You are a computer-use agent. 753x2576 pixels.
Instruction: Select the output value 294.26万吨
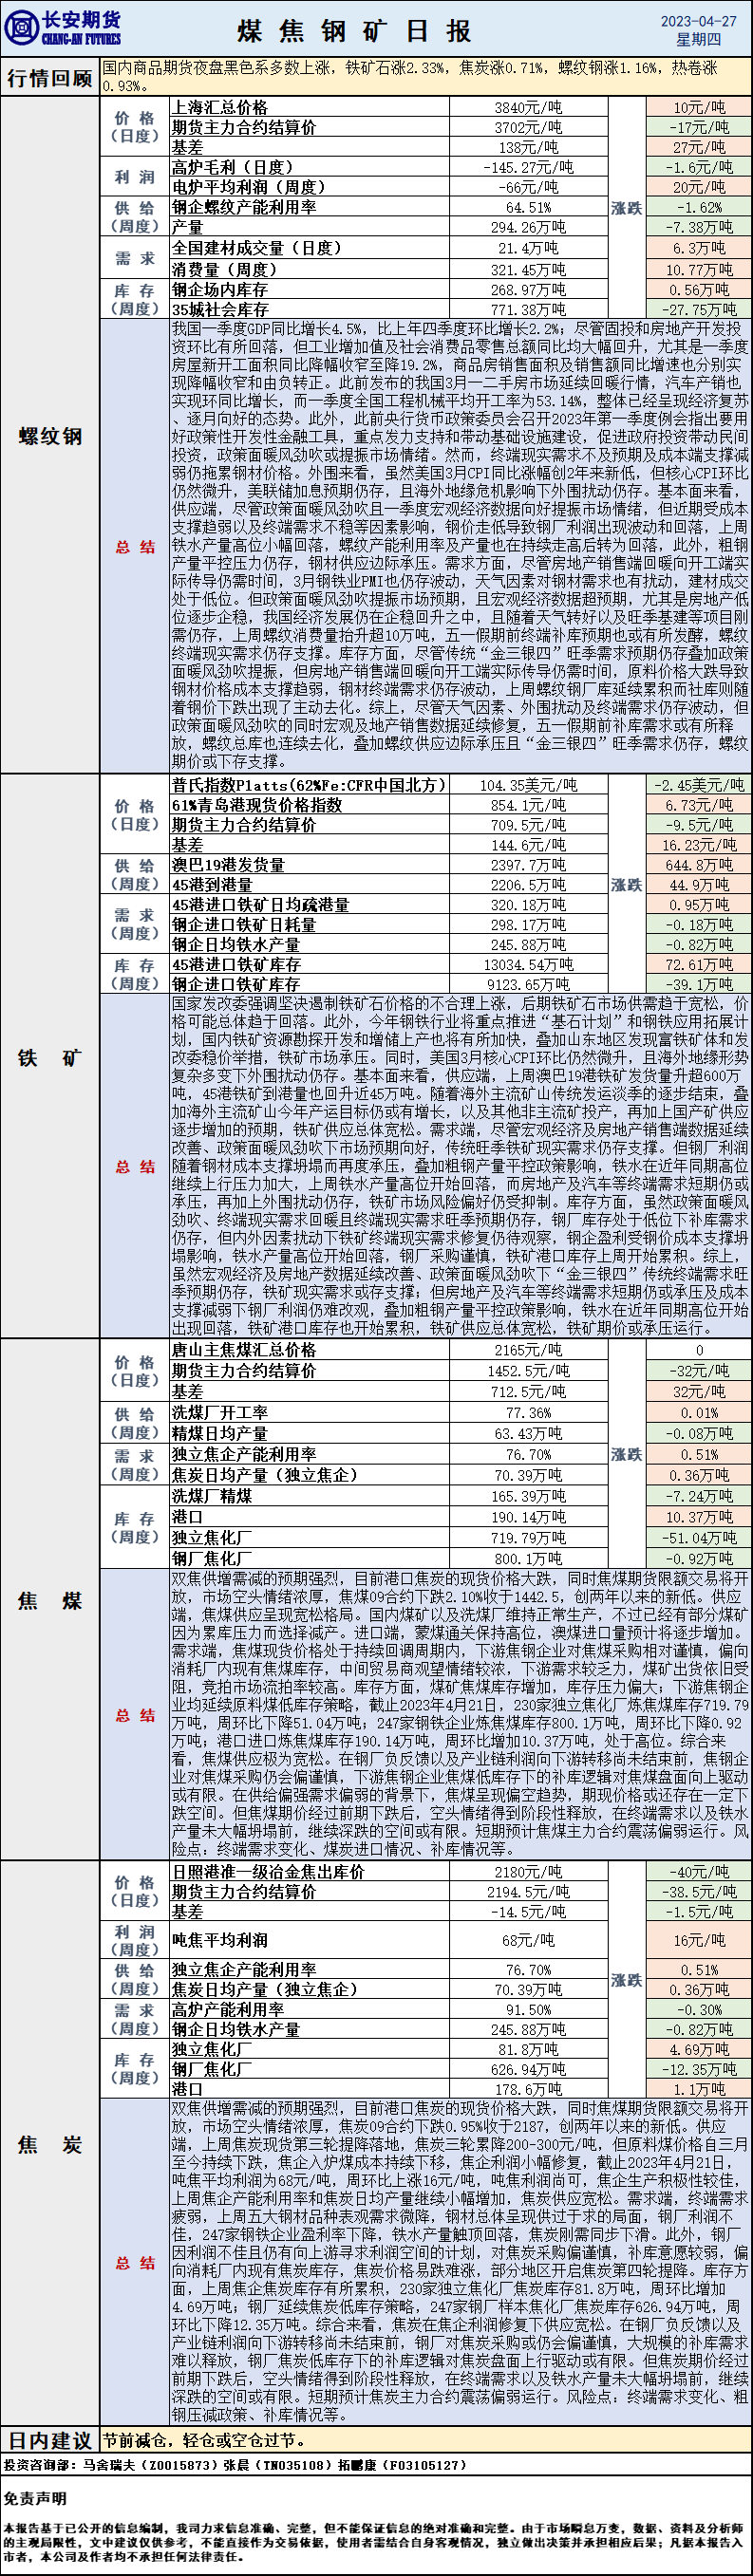pyautogui.click(x=528, y=227)
